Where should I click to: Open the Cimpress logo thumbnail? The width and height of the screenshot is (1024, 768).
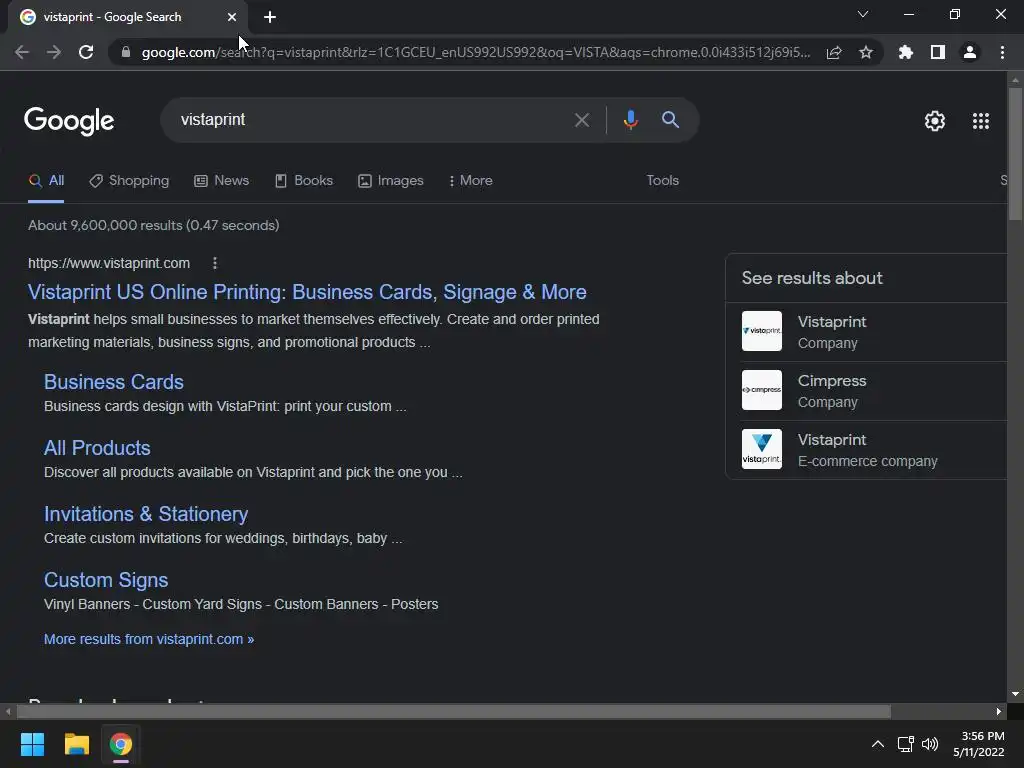pos(761,390)
